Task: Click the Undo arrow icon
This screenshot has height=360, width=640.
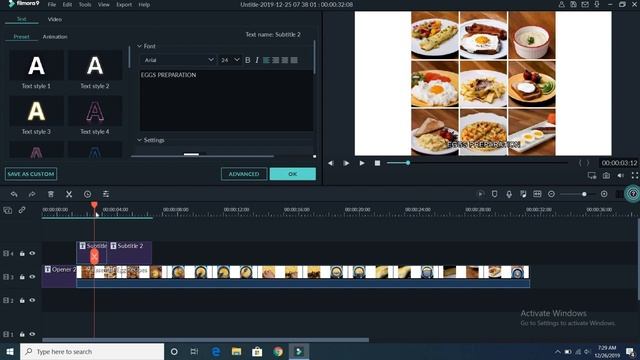Action: coord(14,194)
